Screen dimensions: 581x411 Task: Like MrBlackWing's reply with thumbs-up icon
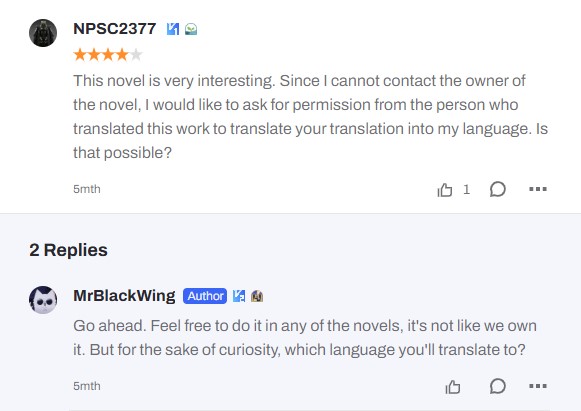(453, 387)
